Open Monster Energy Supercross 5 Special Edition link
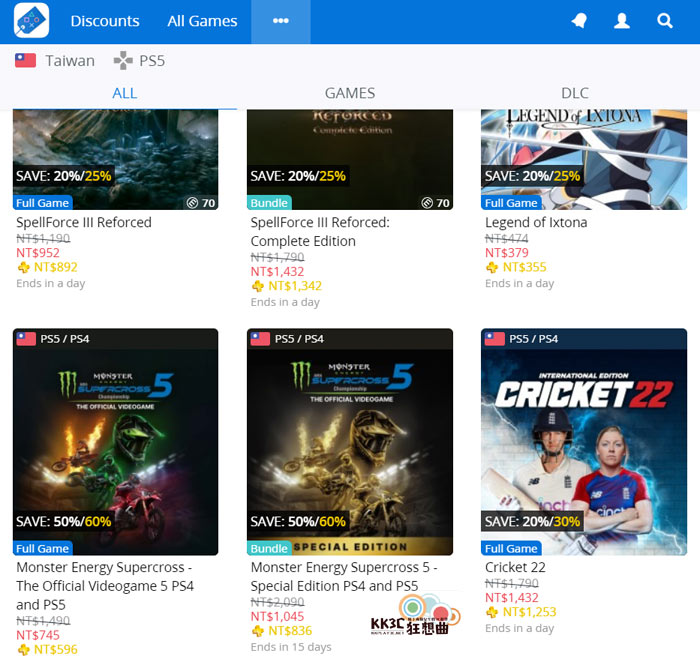The width and height of the screenshot is (700, 656). pyautogui.click(x=344, y=577)
